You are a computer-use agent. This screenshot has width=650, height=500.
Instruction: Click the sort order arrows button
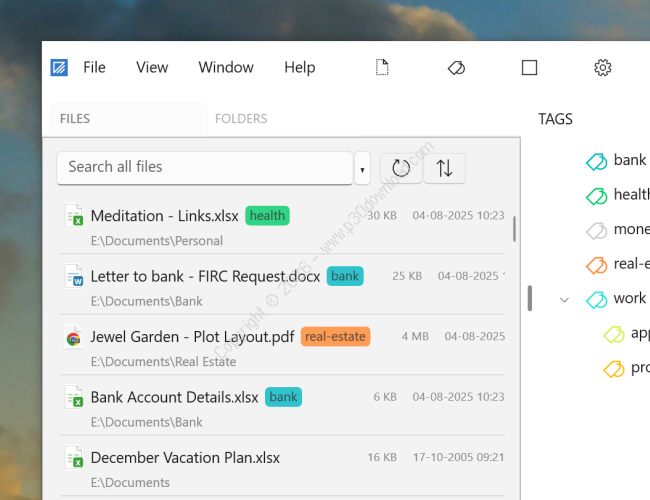(x=444, y=168)
